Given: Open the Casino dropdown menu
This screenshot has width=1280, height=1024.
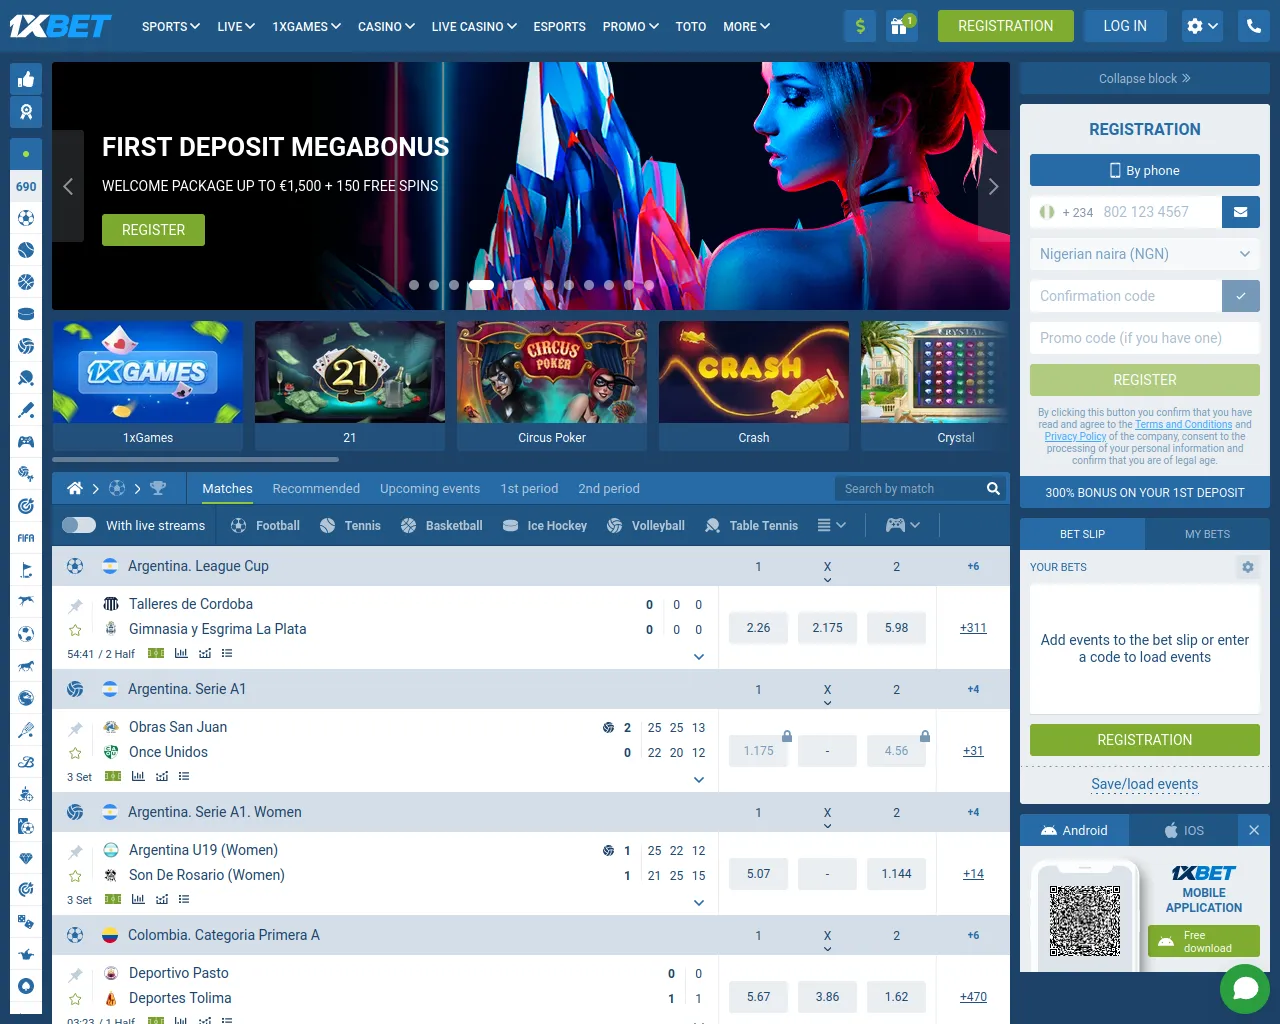Looking at the screenshot, I should pyautogui.click(x=386, y=27).
